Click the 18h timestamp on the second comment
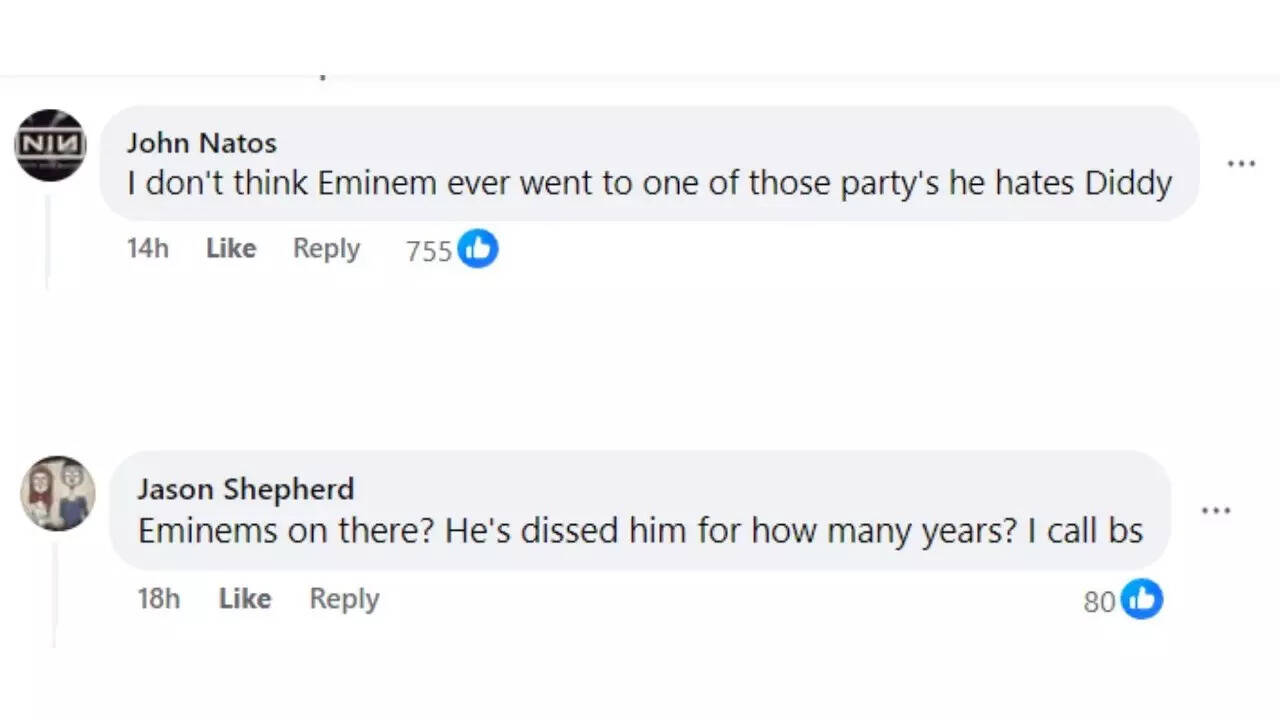Screen dimensions: 1280x720 (x=159, y=599)
